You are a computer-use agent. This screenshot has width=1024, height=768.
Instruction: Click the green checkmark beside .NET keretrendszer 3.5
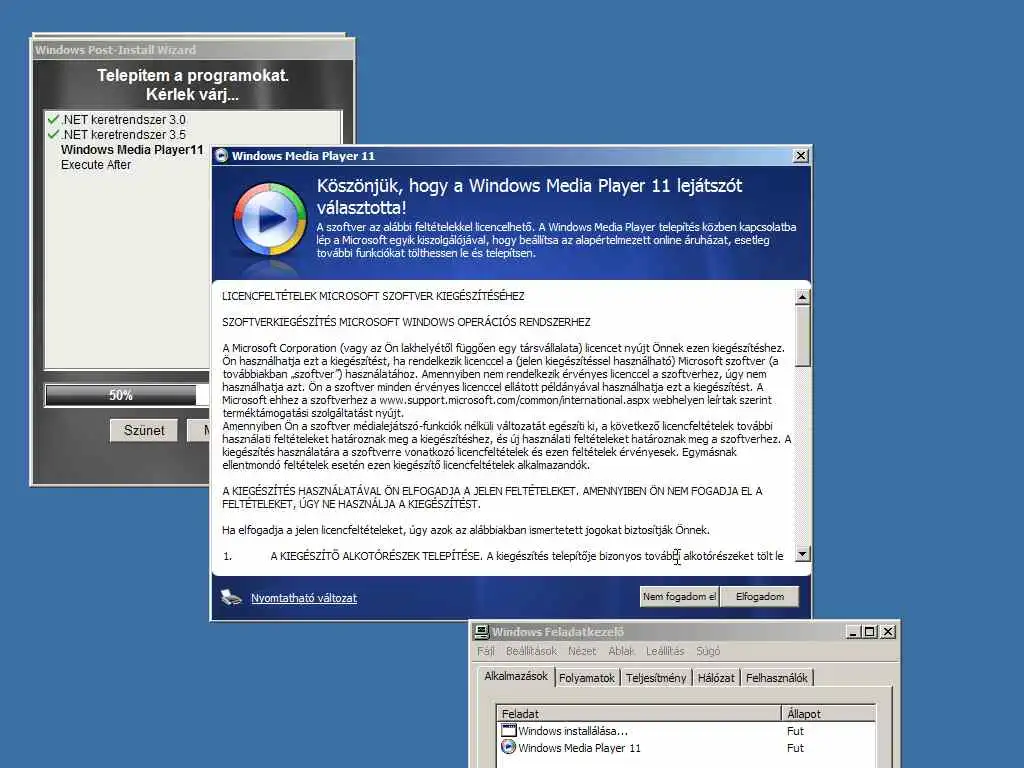pos(54,134)
